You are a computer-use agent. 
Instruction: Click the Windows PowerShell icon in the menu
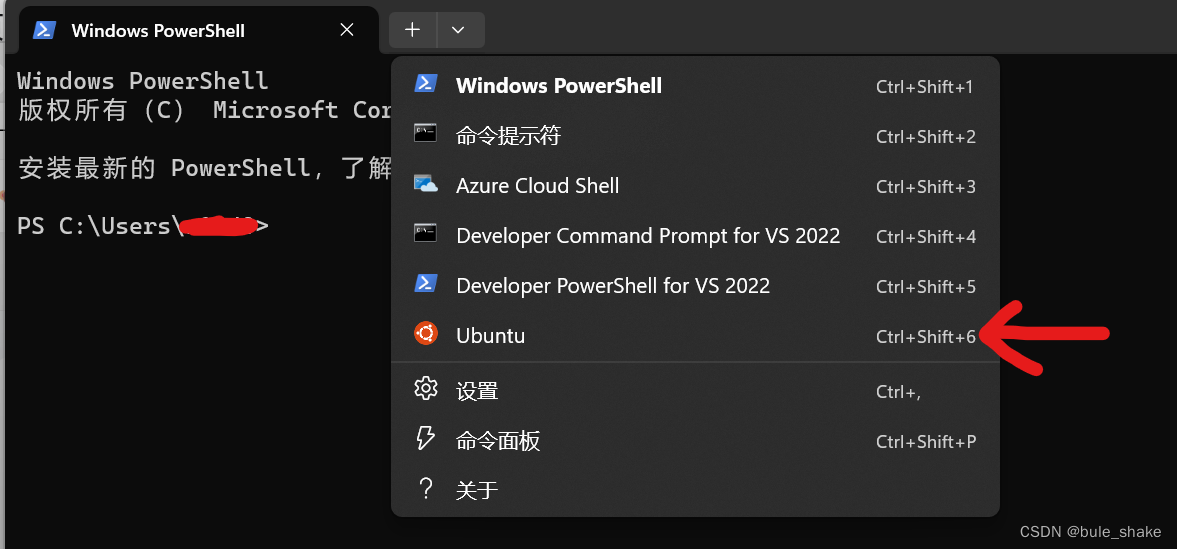click(426, 84)
